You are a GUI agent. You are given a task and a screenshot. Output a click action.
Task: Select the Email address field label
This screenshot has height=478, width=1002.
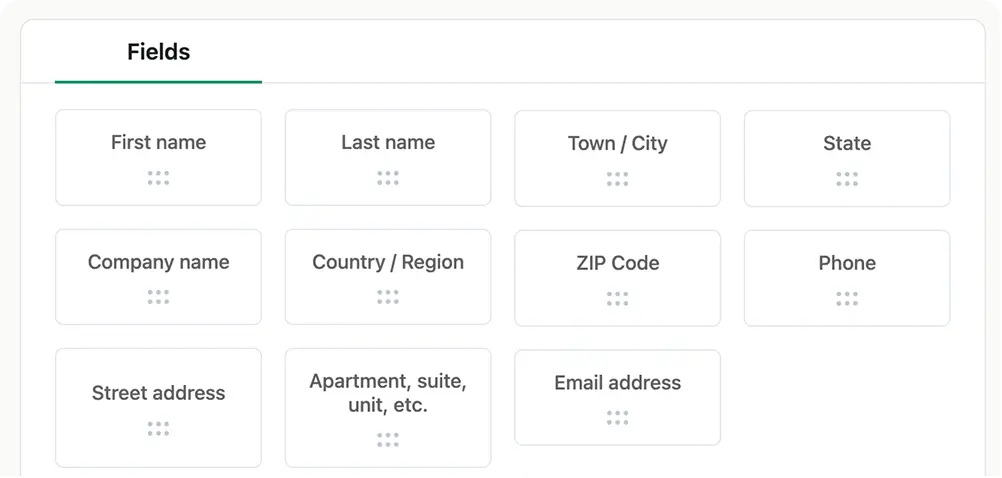click(617, 382)
